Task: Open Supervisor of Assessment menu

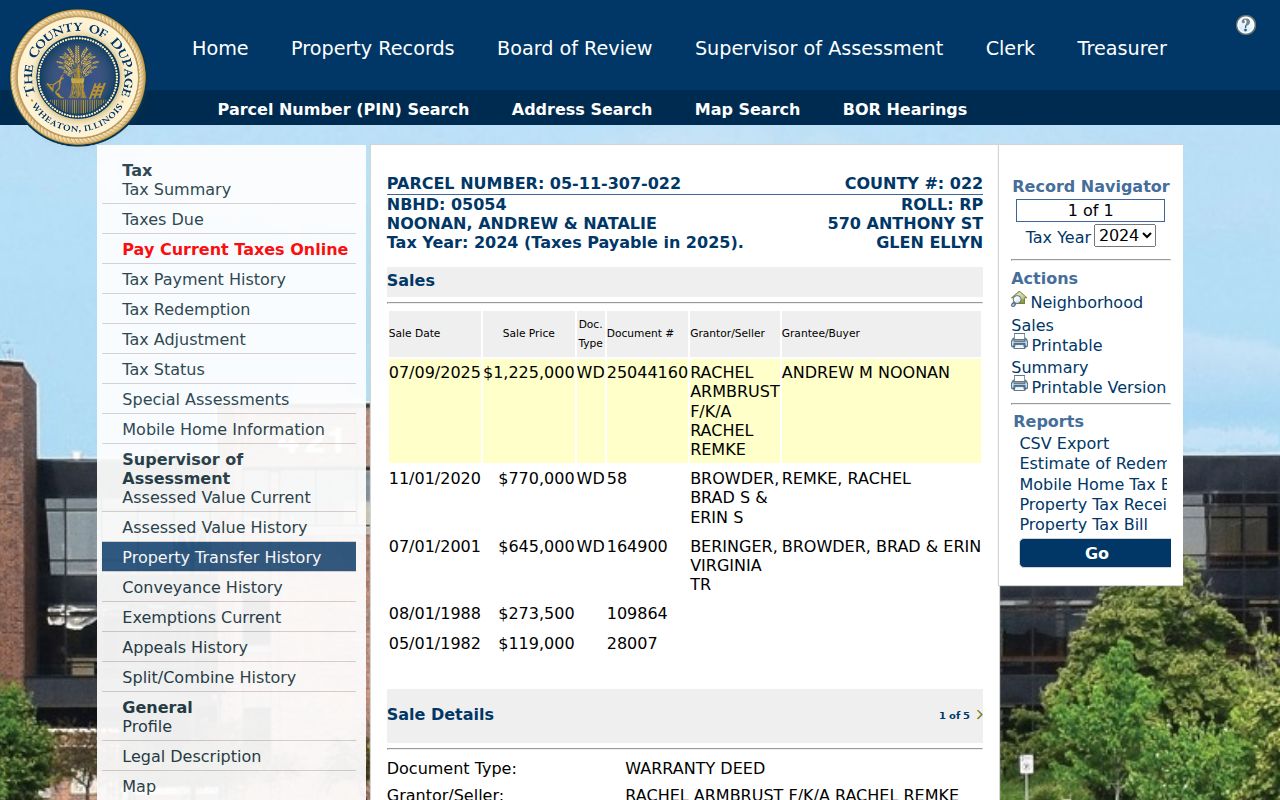Action: [819, 48]
